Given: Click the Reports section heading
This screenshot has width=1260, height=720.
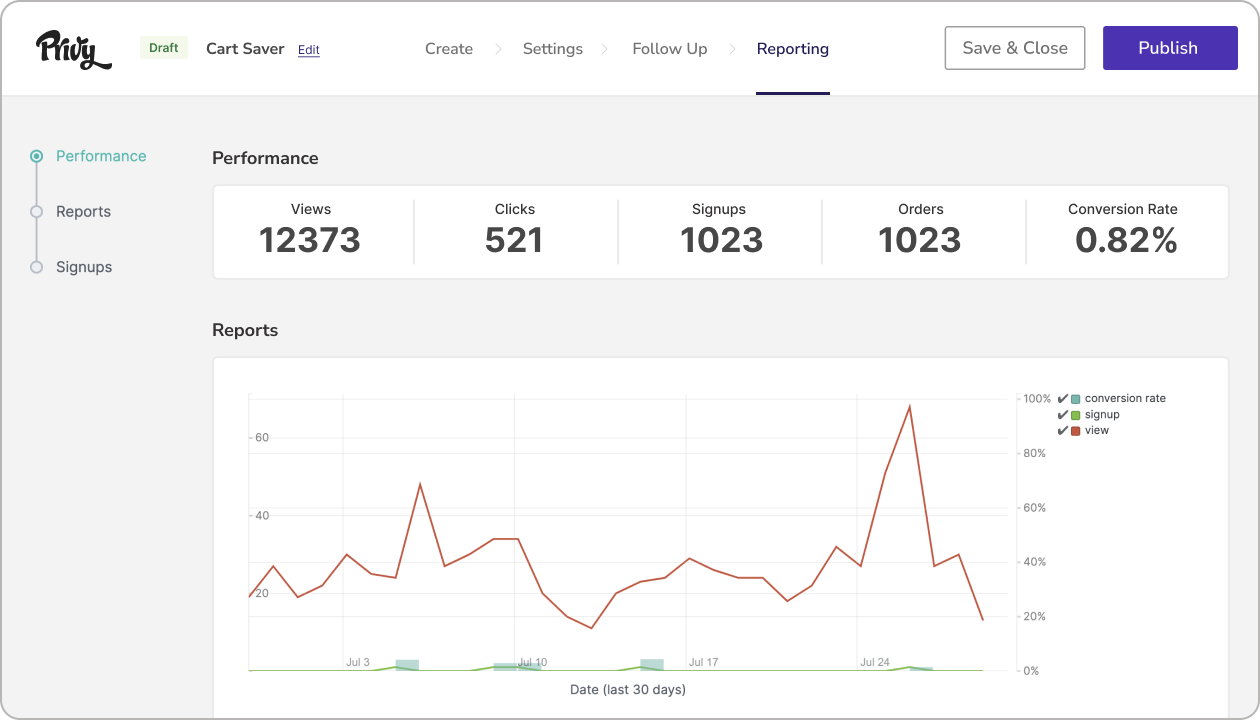Looking at the screenshot, I should click(x=245, y=330).
